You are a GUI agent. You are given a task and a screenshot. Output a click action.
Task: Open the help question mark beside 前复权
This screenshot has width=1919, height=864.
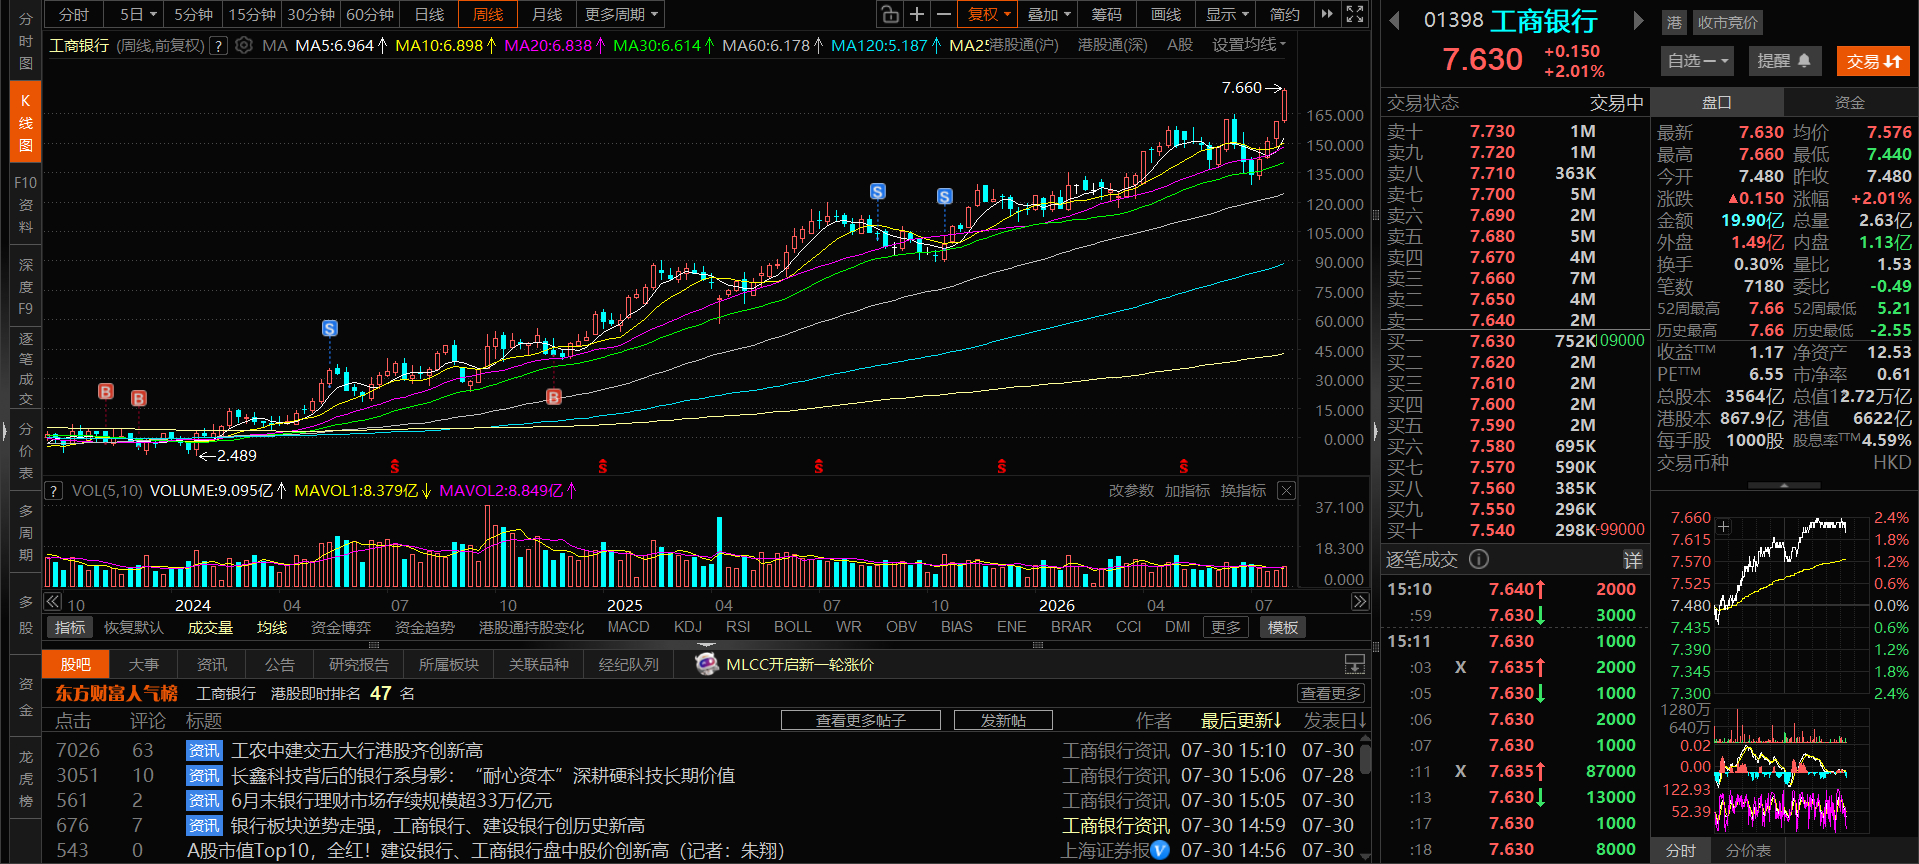(218, 46)
